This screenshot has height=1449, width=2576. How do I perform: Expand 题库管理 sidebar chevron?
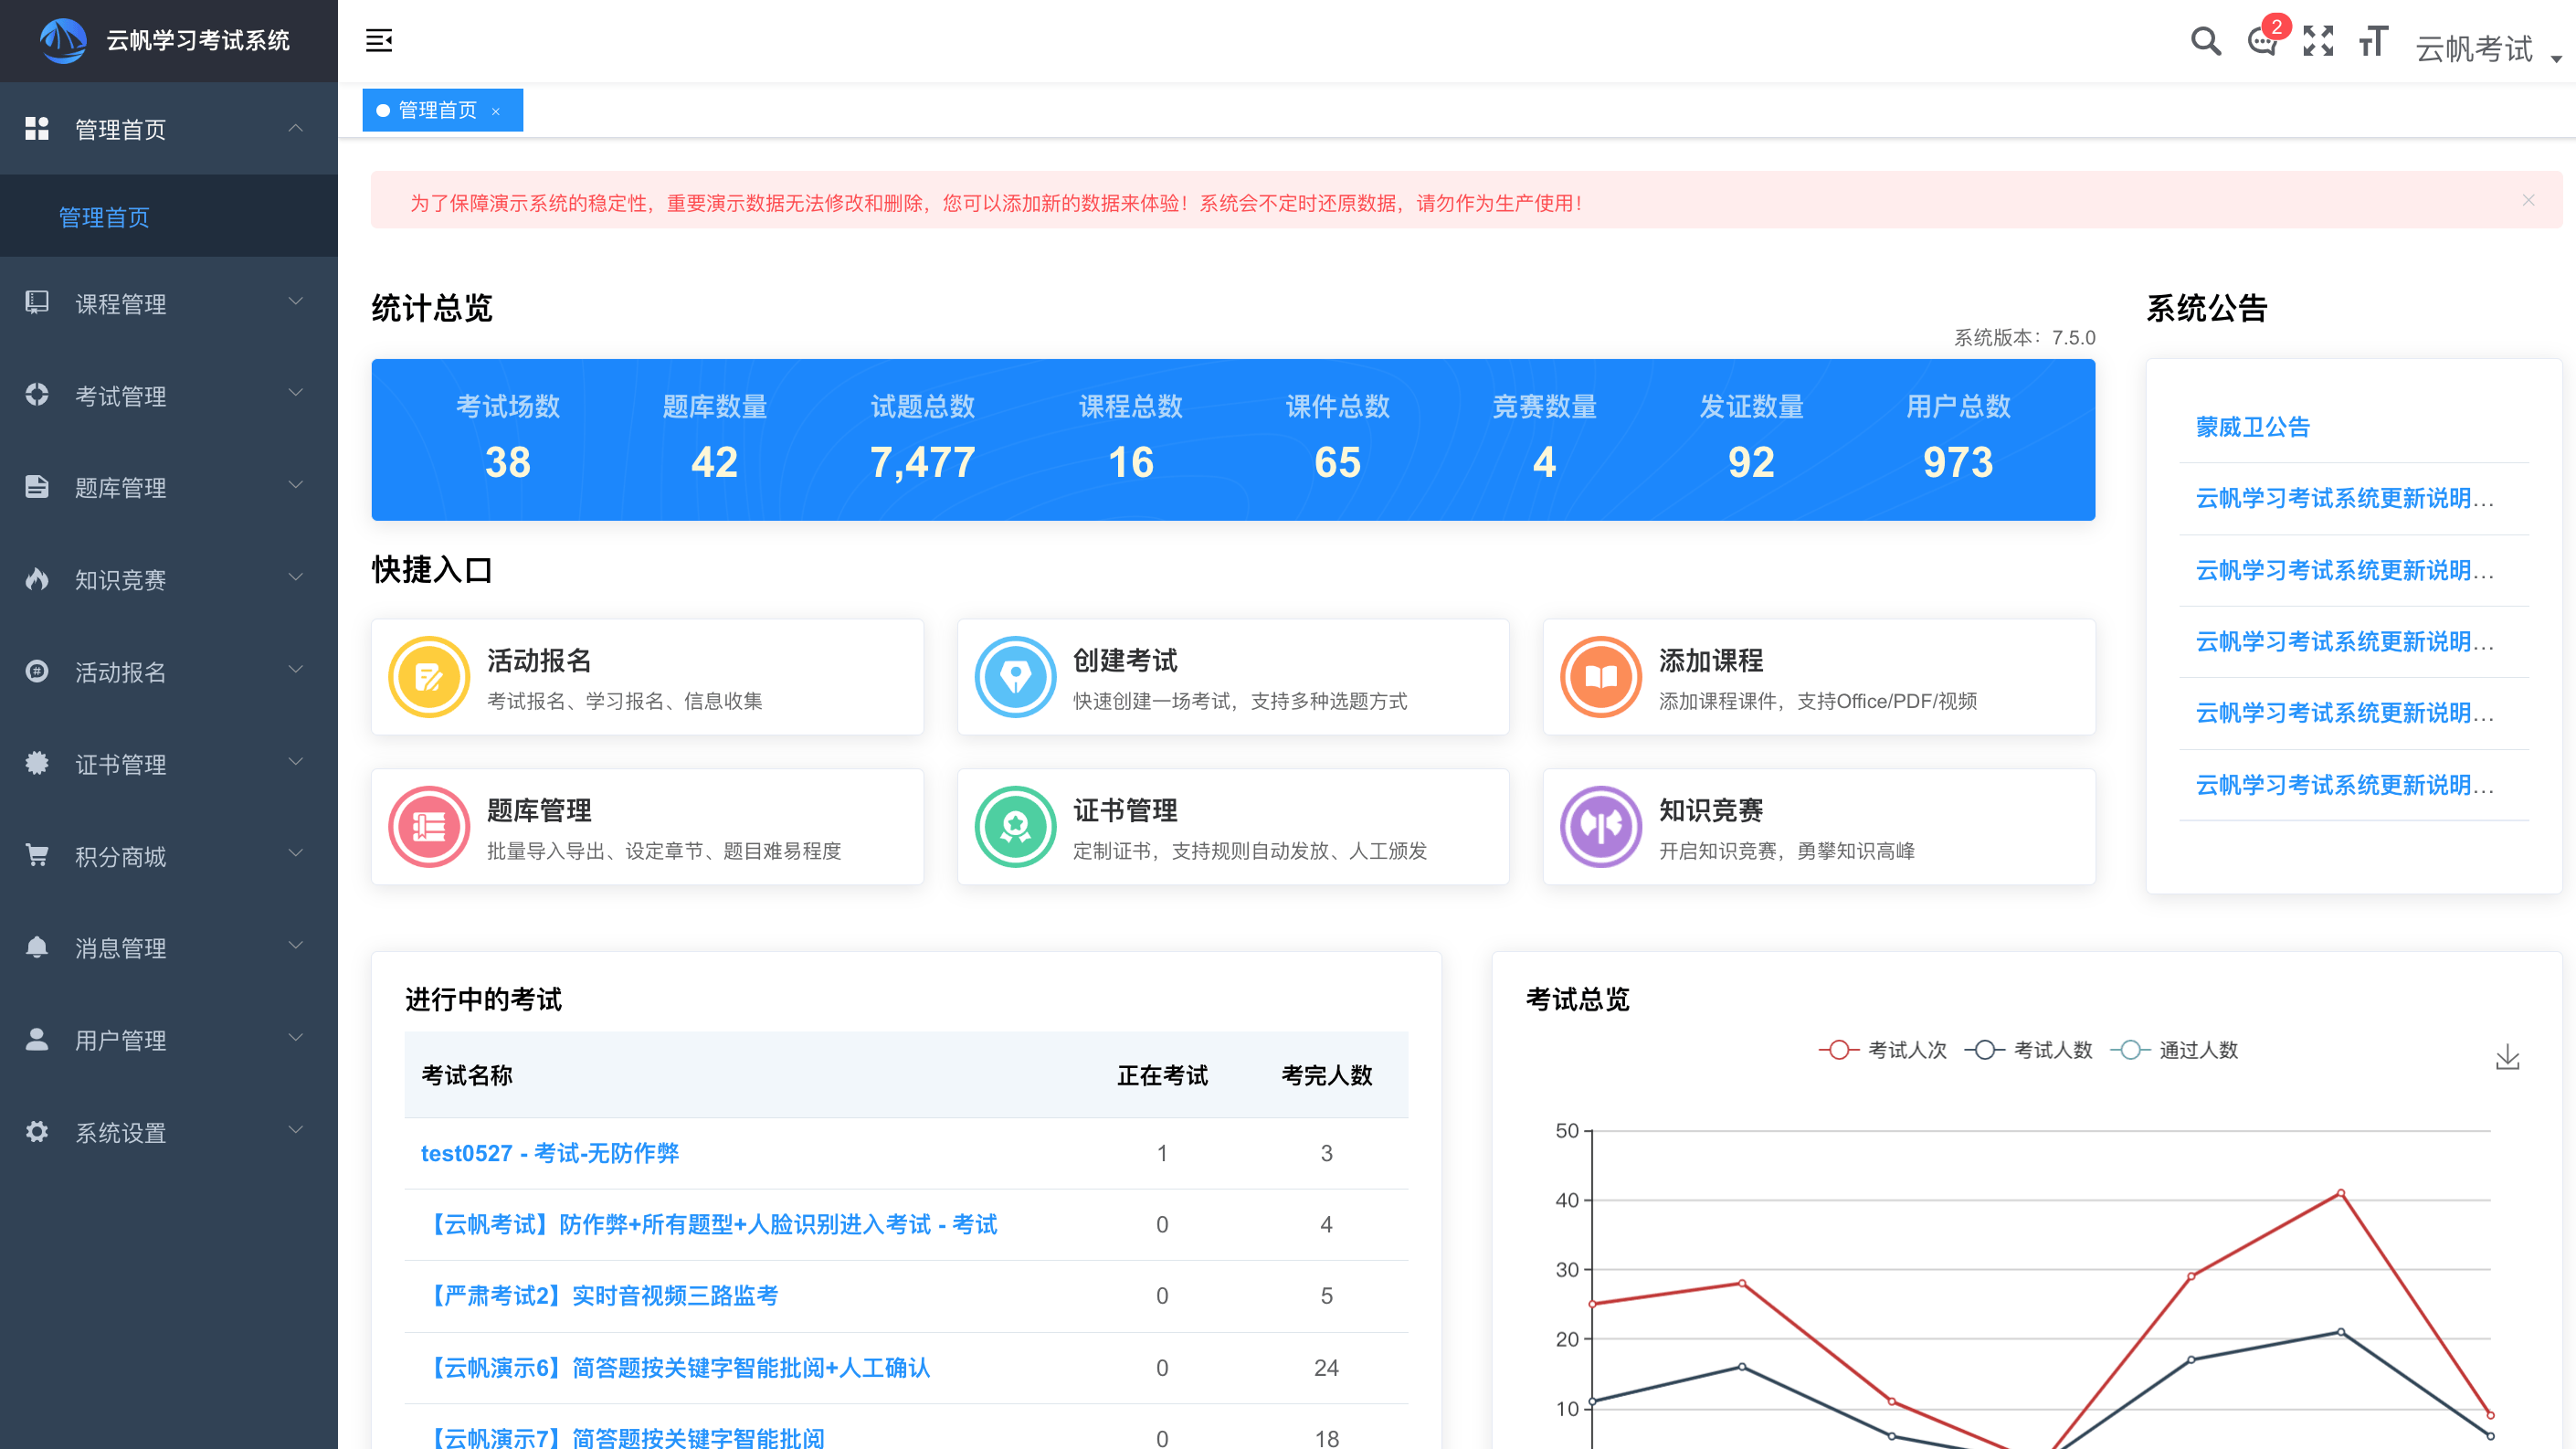295,485
